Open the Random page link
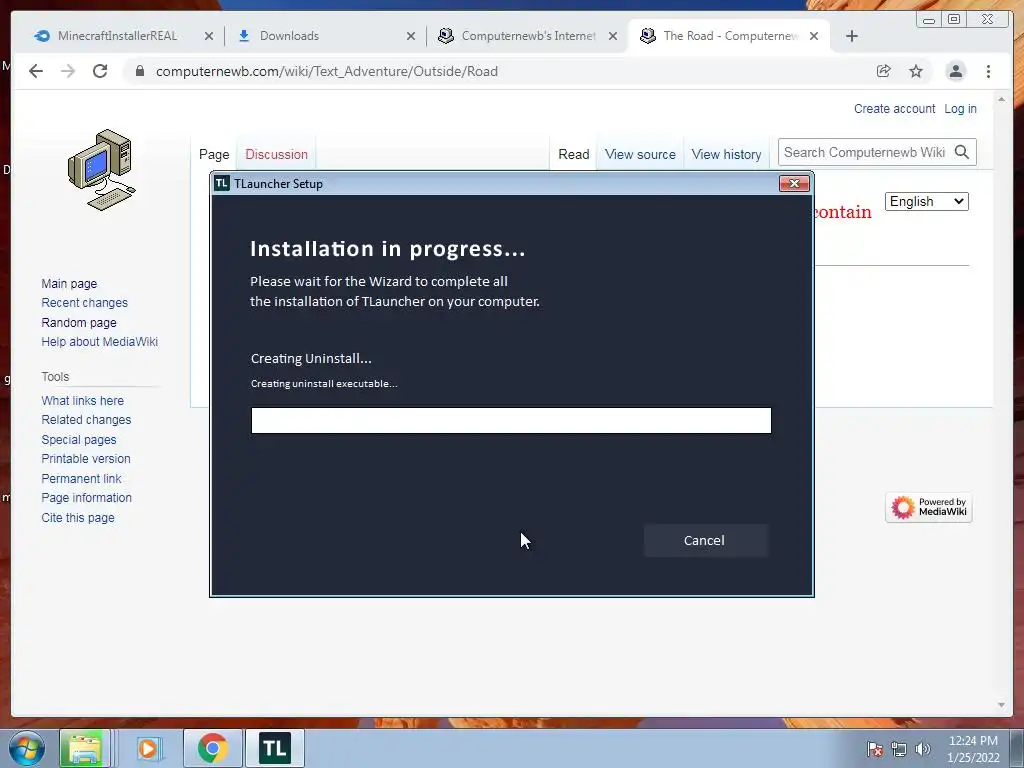Viewport: 1024px width, 768px height. (x=79, y=322)
